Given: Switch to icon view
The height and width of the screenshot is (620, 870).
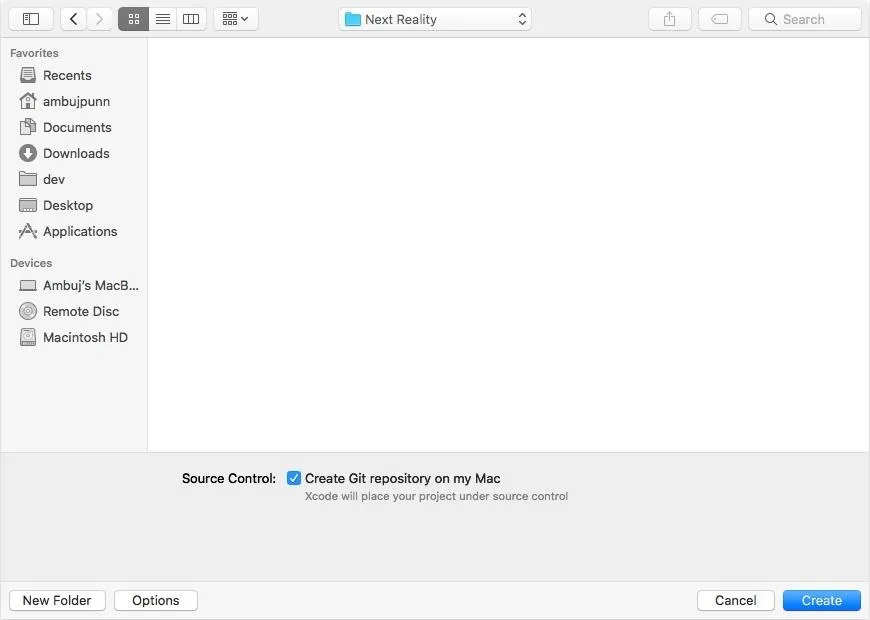Looking at the screenshot, I should tap(134, 19).
